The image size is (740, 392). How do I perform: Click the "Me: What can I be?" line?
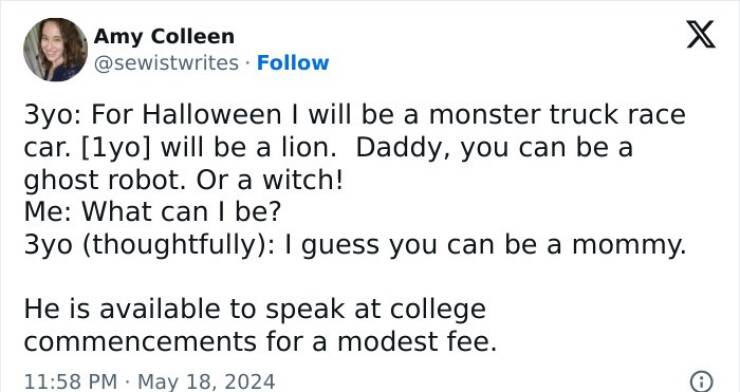tap(152, 212)
